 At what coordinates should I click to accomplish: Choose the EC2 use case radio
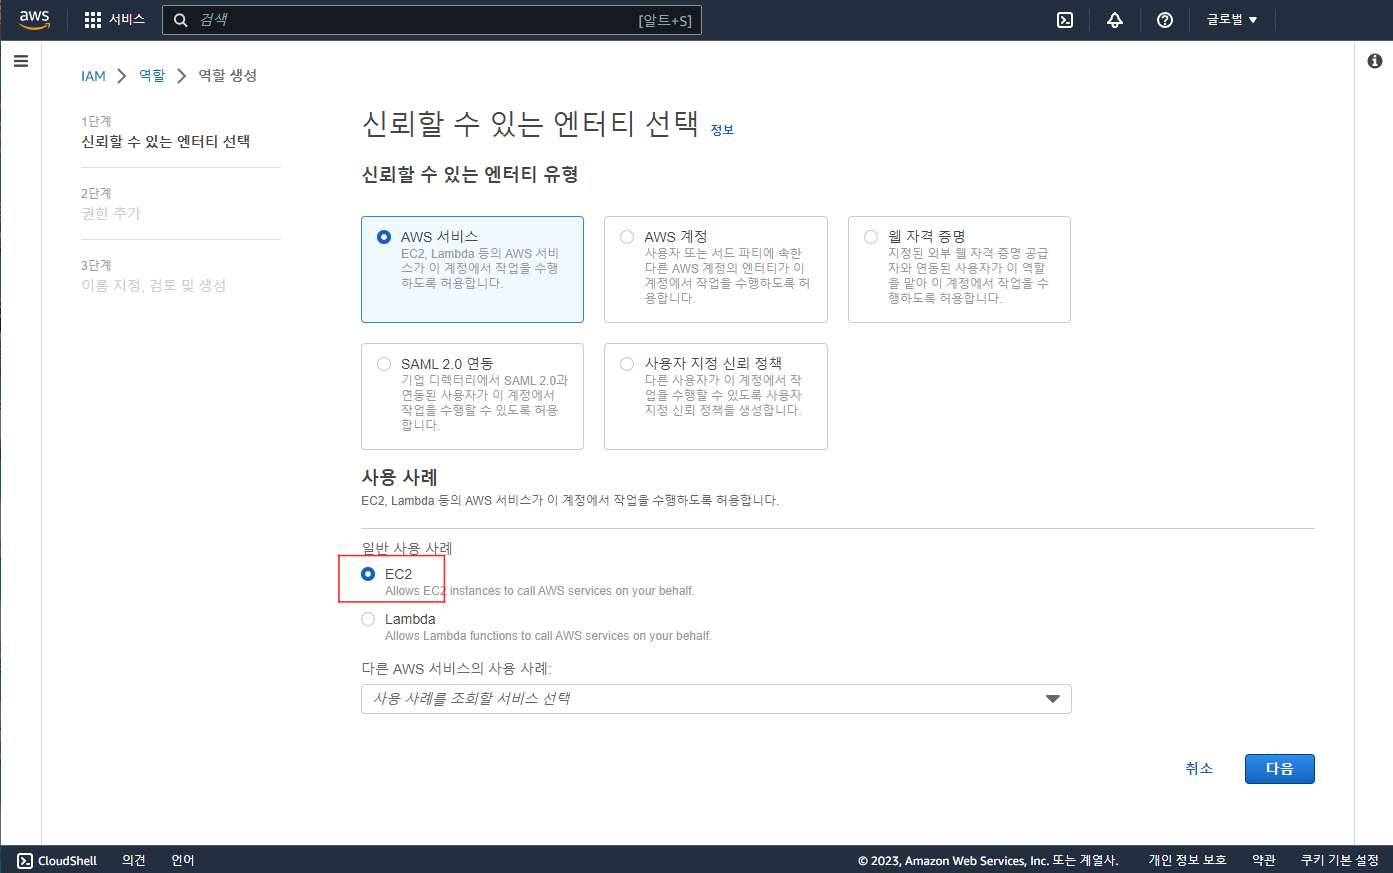pyautogui.click(x=368, y=574)
